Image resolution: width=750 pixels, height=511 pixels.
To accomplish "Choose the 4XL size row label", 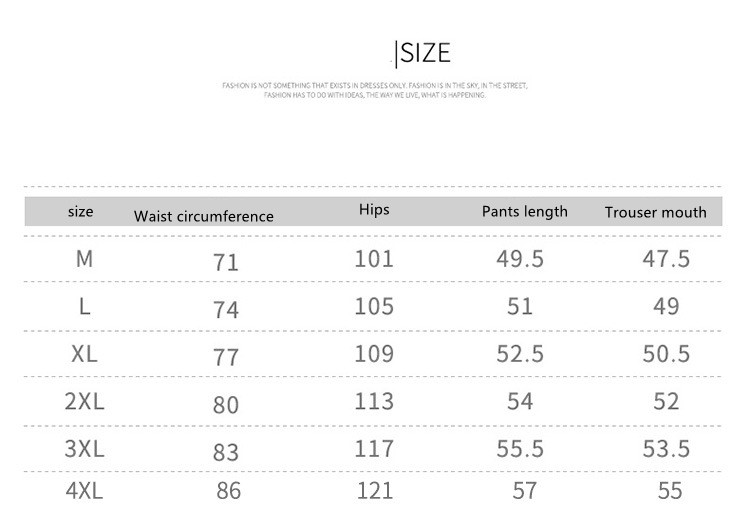I will pos(84,492).
